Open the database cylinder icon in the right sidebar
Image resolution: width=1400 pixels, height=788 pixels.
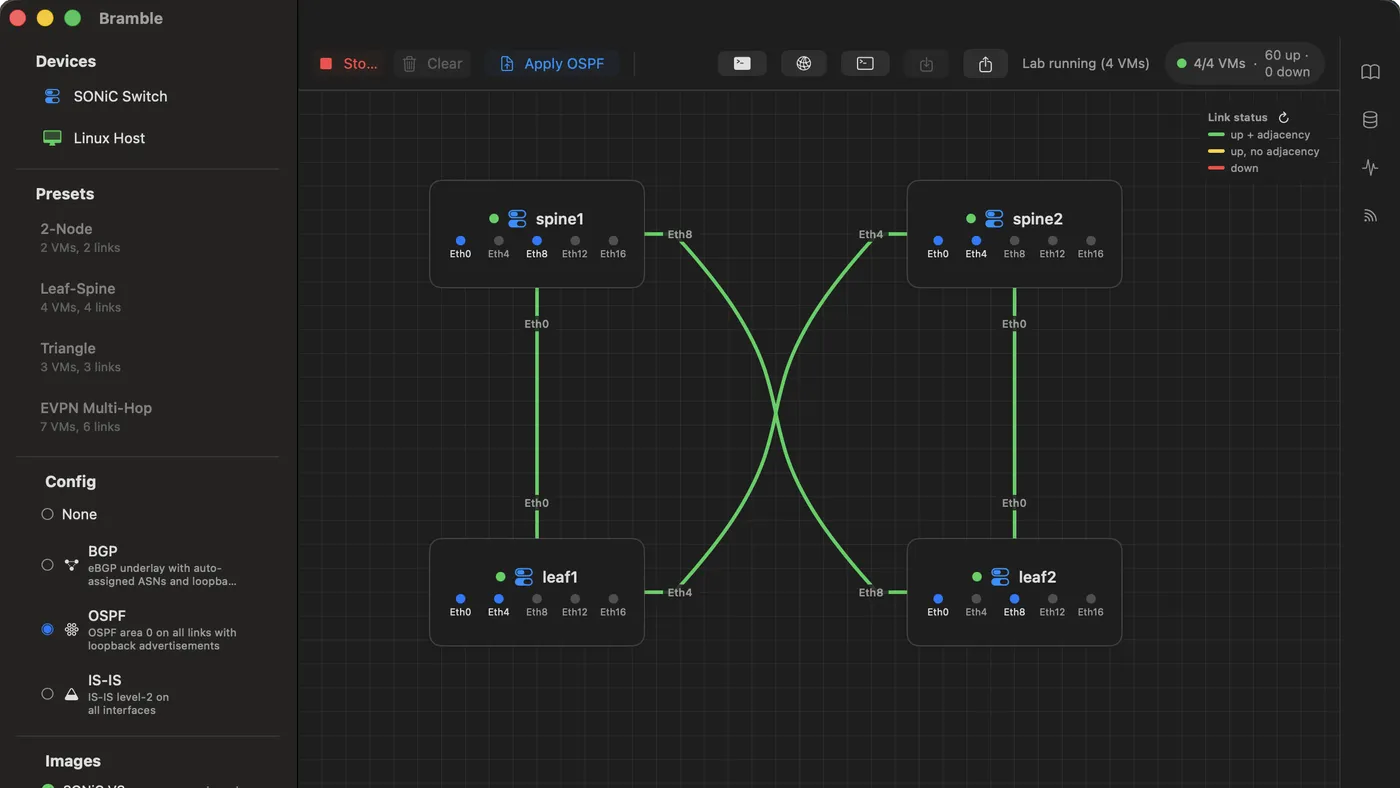[1370, 120]
